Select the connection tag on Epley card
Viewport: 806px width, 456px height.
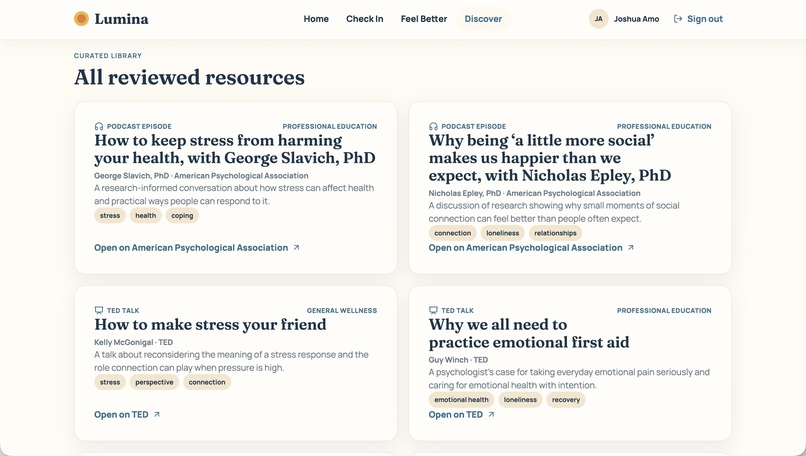click(453, 233)
